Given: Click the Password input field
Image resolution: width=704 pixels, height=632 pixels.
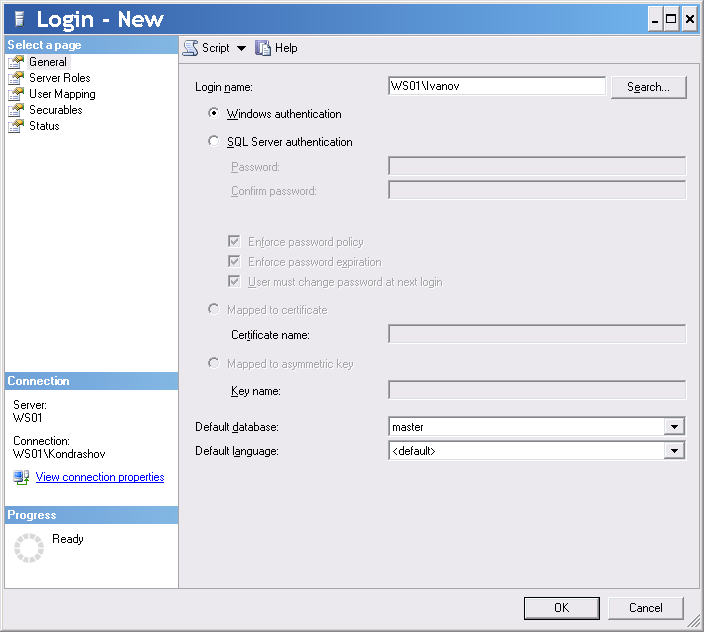Looking at the screenshot, I should (537, 166).
